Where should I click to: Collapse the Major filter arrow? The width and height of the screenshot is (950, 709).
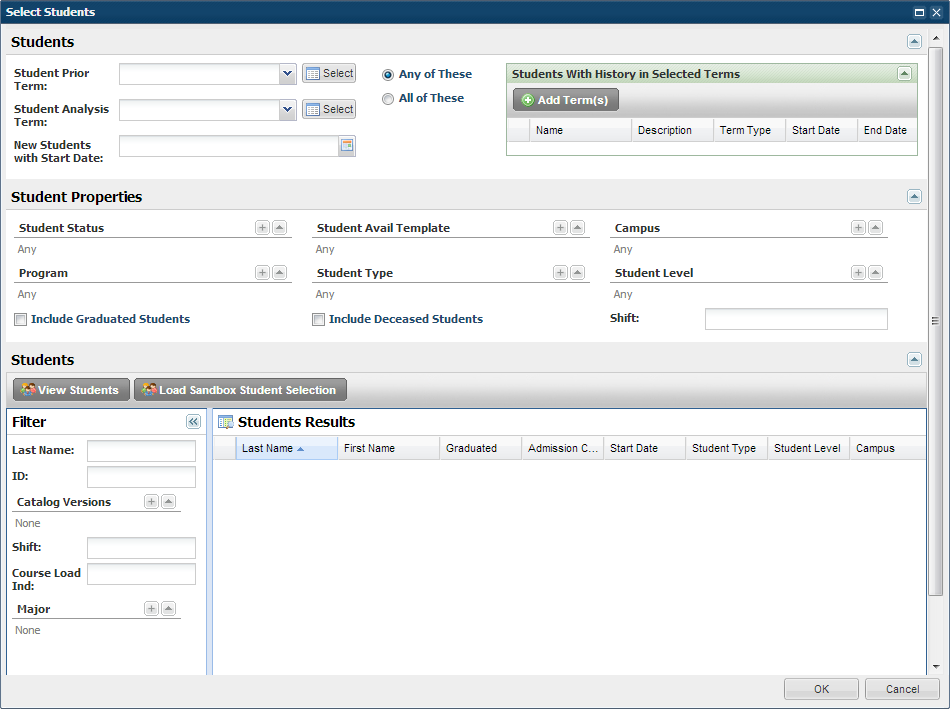coord(168,608)
